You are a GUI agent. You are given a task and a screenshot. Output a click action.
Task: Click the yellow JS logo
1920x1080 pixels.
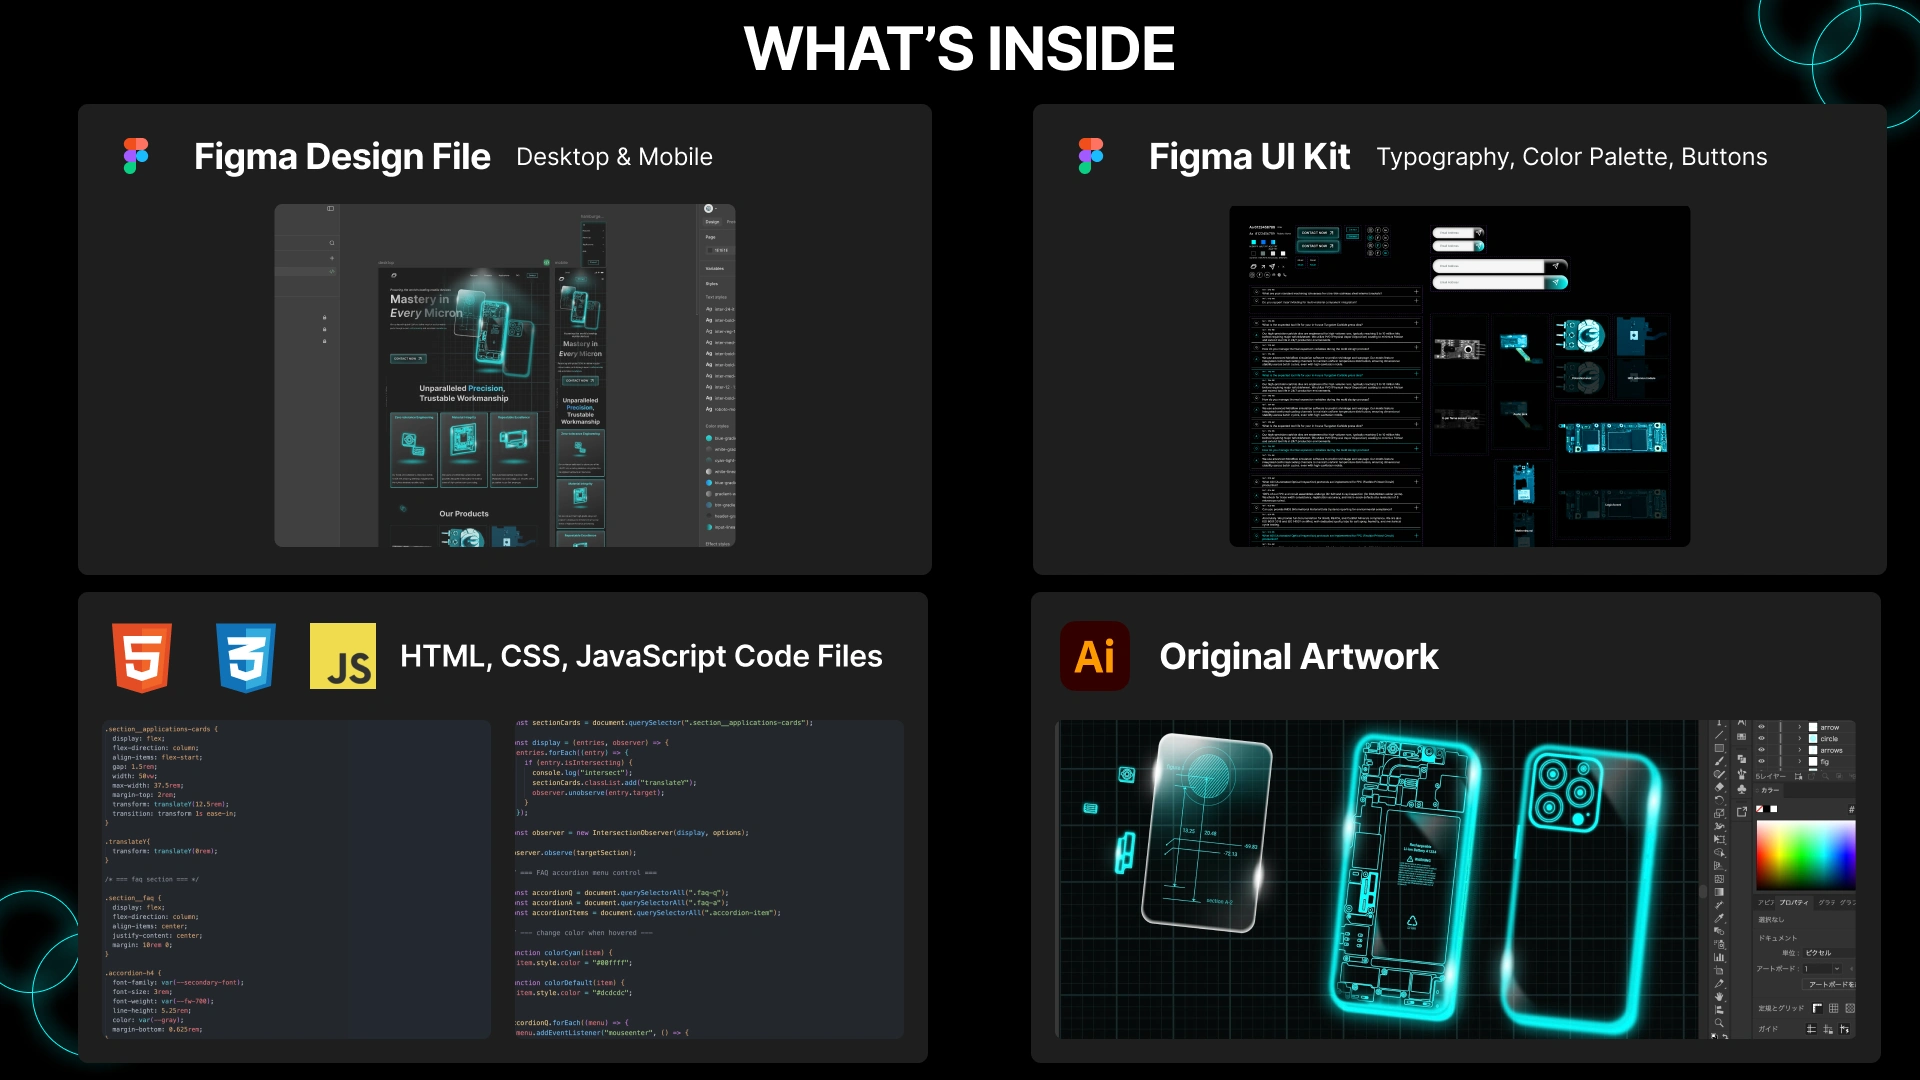click(x=343, y=657)
